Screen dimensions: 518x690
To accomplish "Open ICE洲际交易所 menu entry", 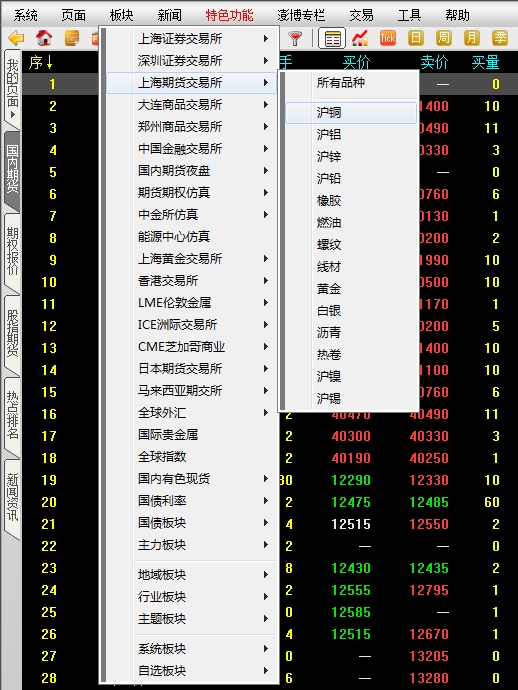I will coord(191,325).
